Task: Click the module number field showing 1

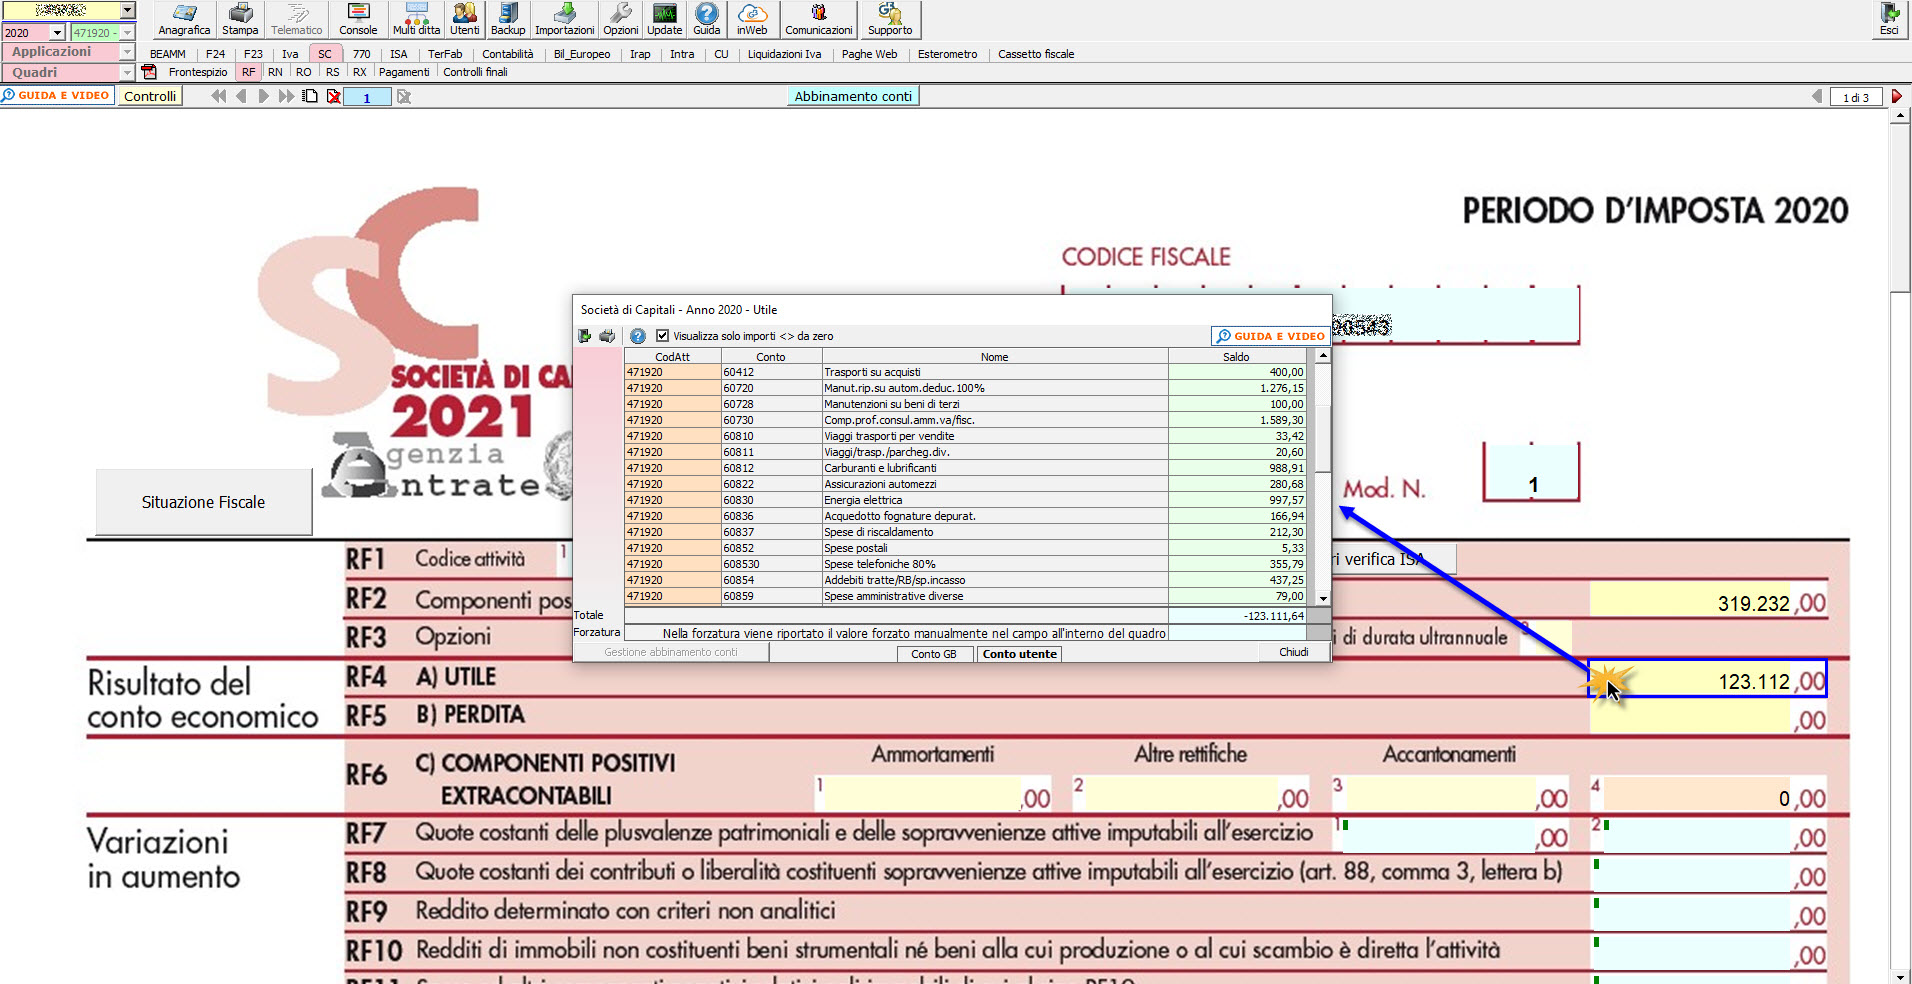Action: 366,97
